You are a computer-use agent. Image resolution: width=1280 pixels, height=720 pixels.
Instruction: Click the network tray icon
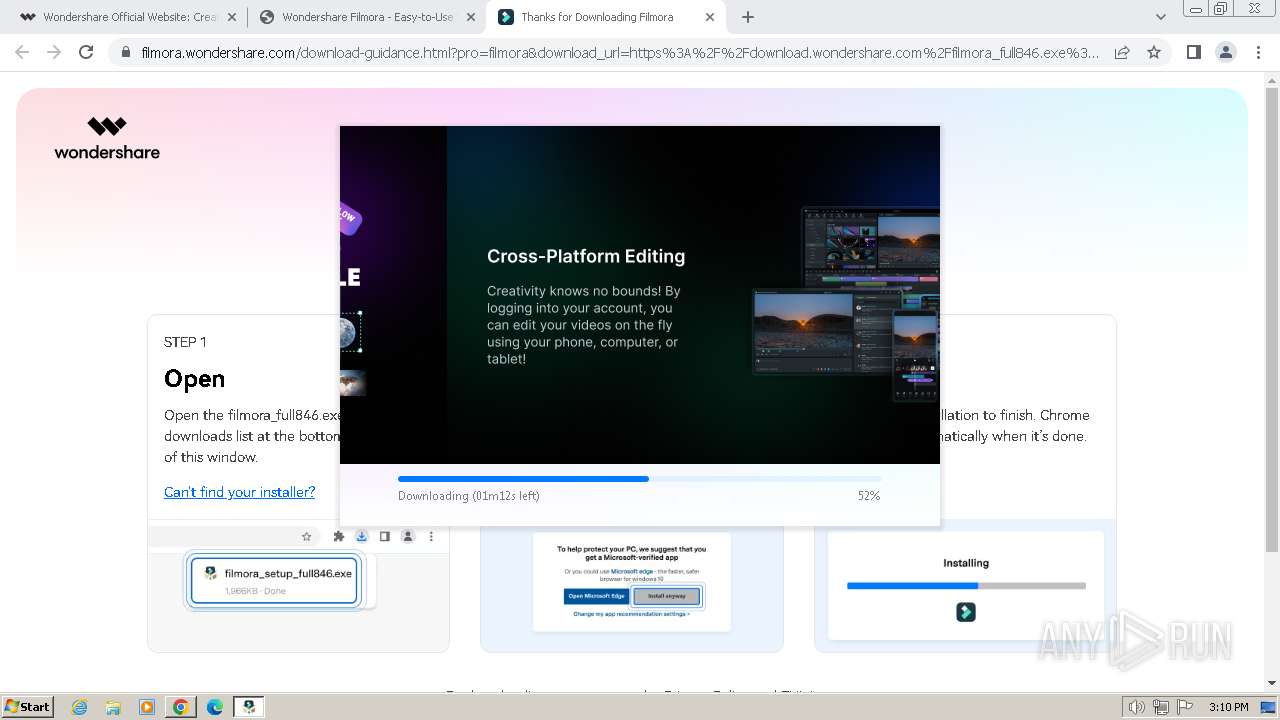tap(1161, 707)
